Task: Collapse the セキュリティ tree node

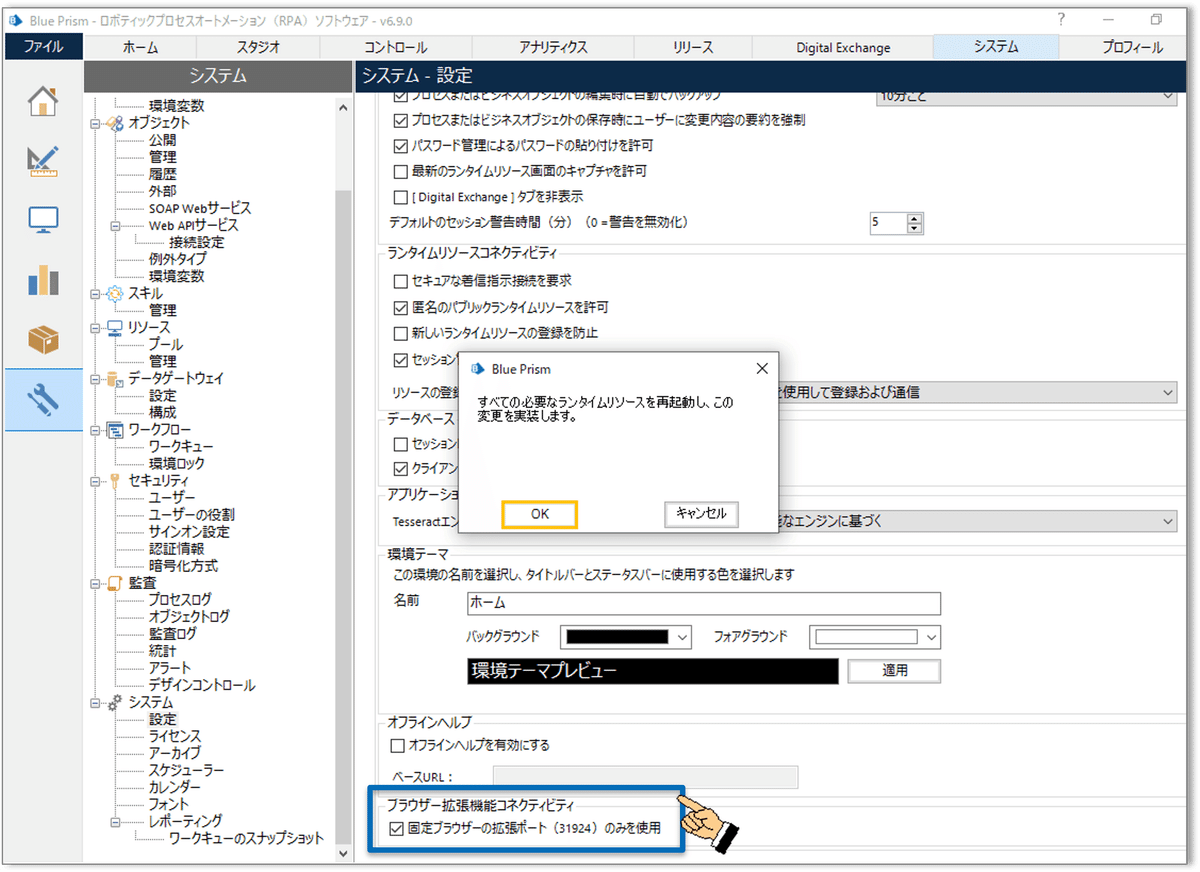Action: point(96,482)
